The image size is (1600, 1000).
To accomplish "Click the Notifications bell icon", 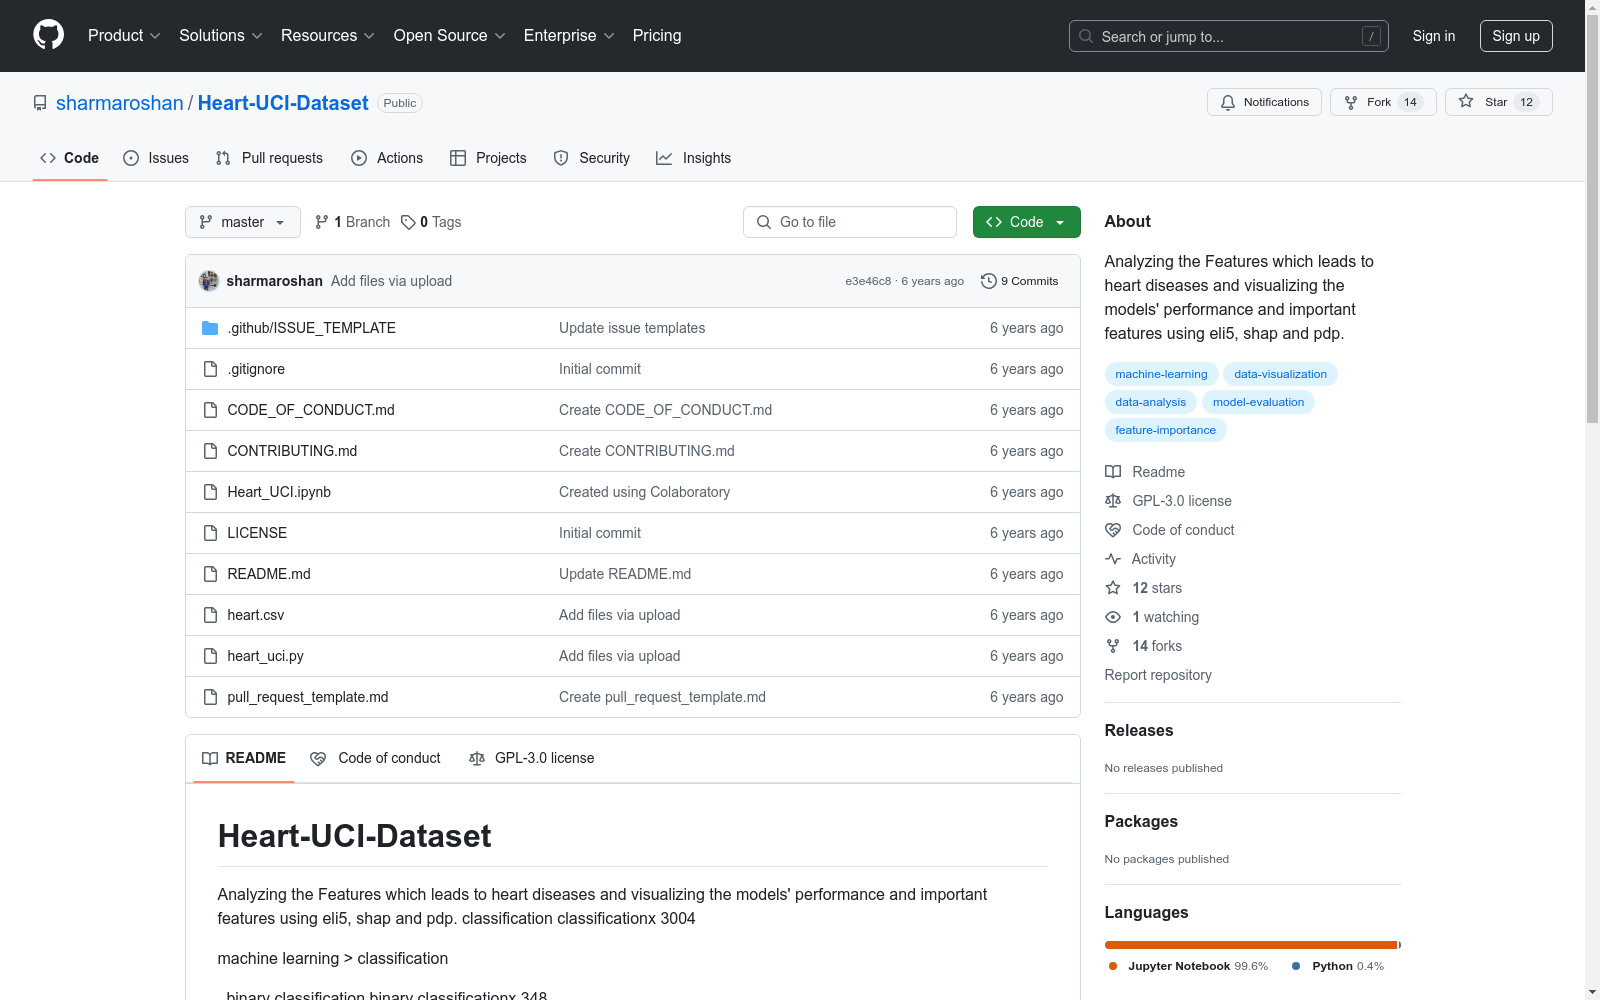I will tap(1228, 102).
